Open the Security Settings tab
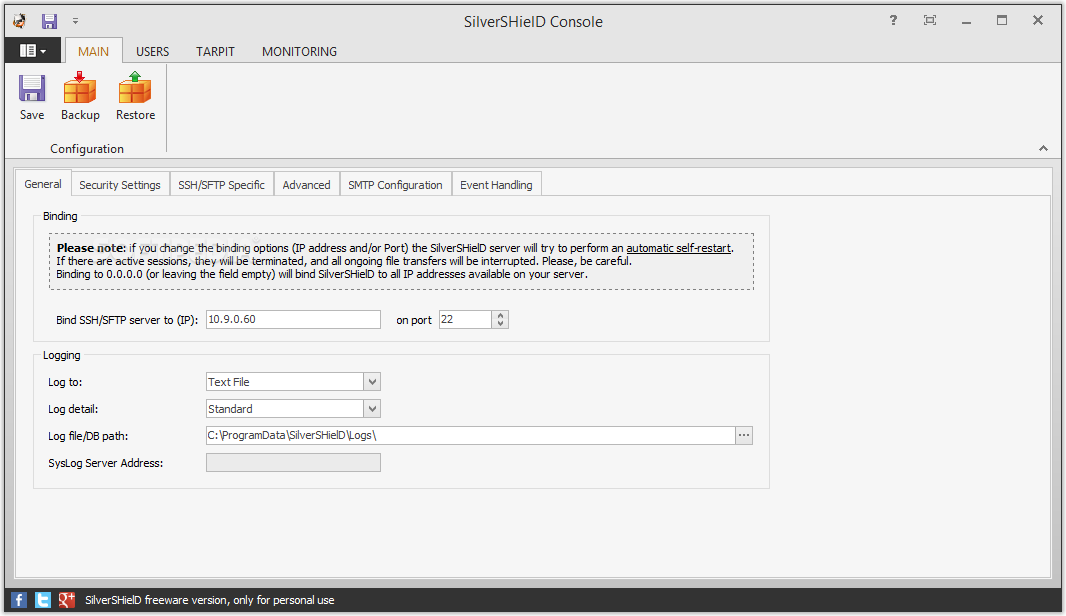1066x616 pixels. [x=120, y=185]
